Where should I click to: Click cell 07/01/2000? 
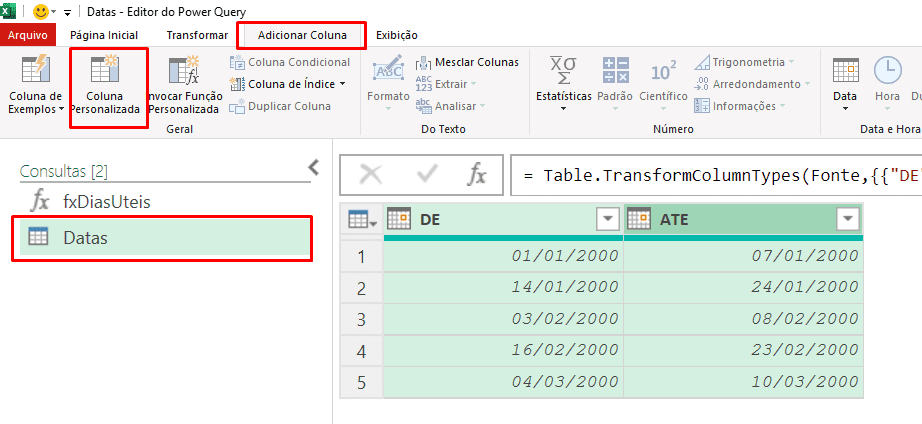(x=744, y=256)
